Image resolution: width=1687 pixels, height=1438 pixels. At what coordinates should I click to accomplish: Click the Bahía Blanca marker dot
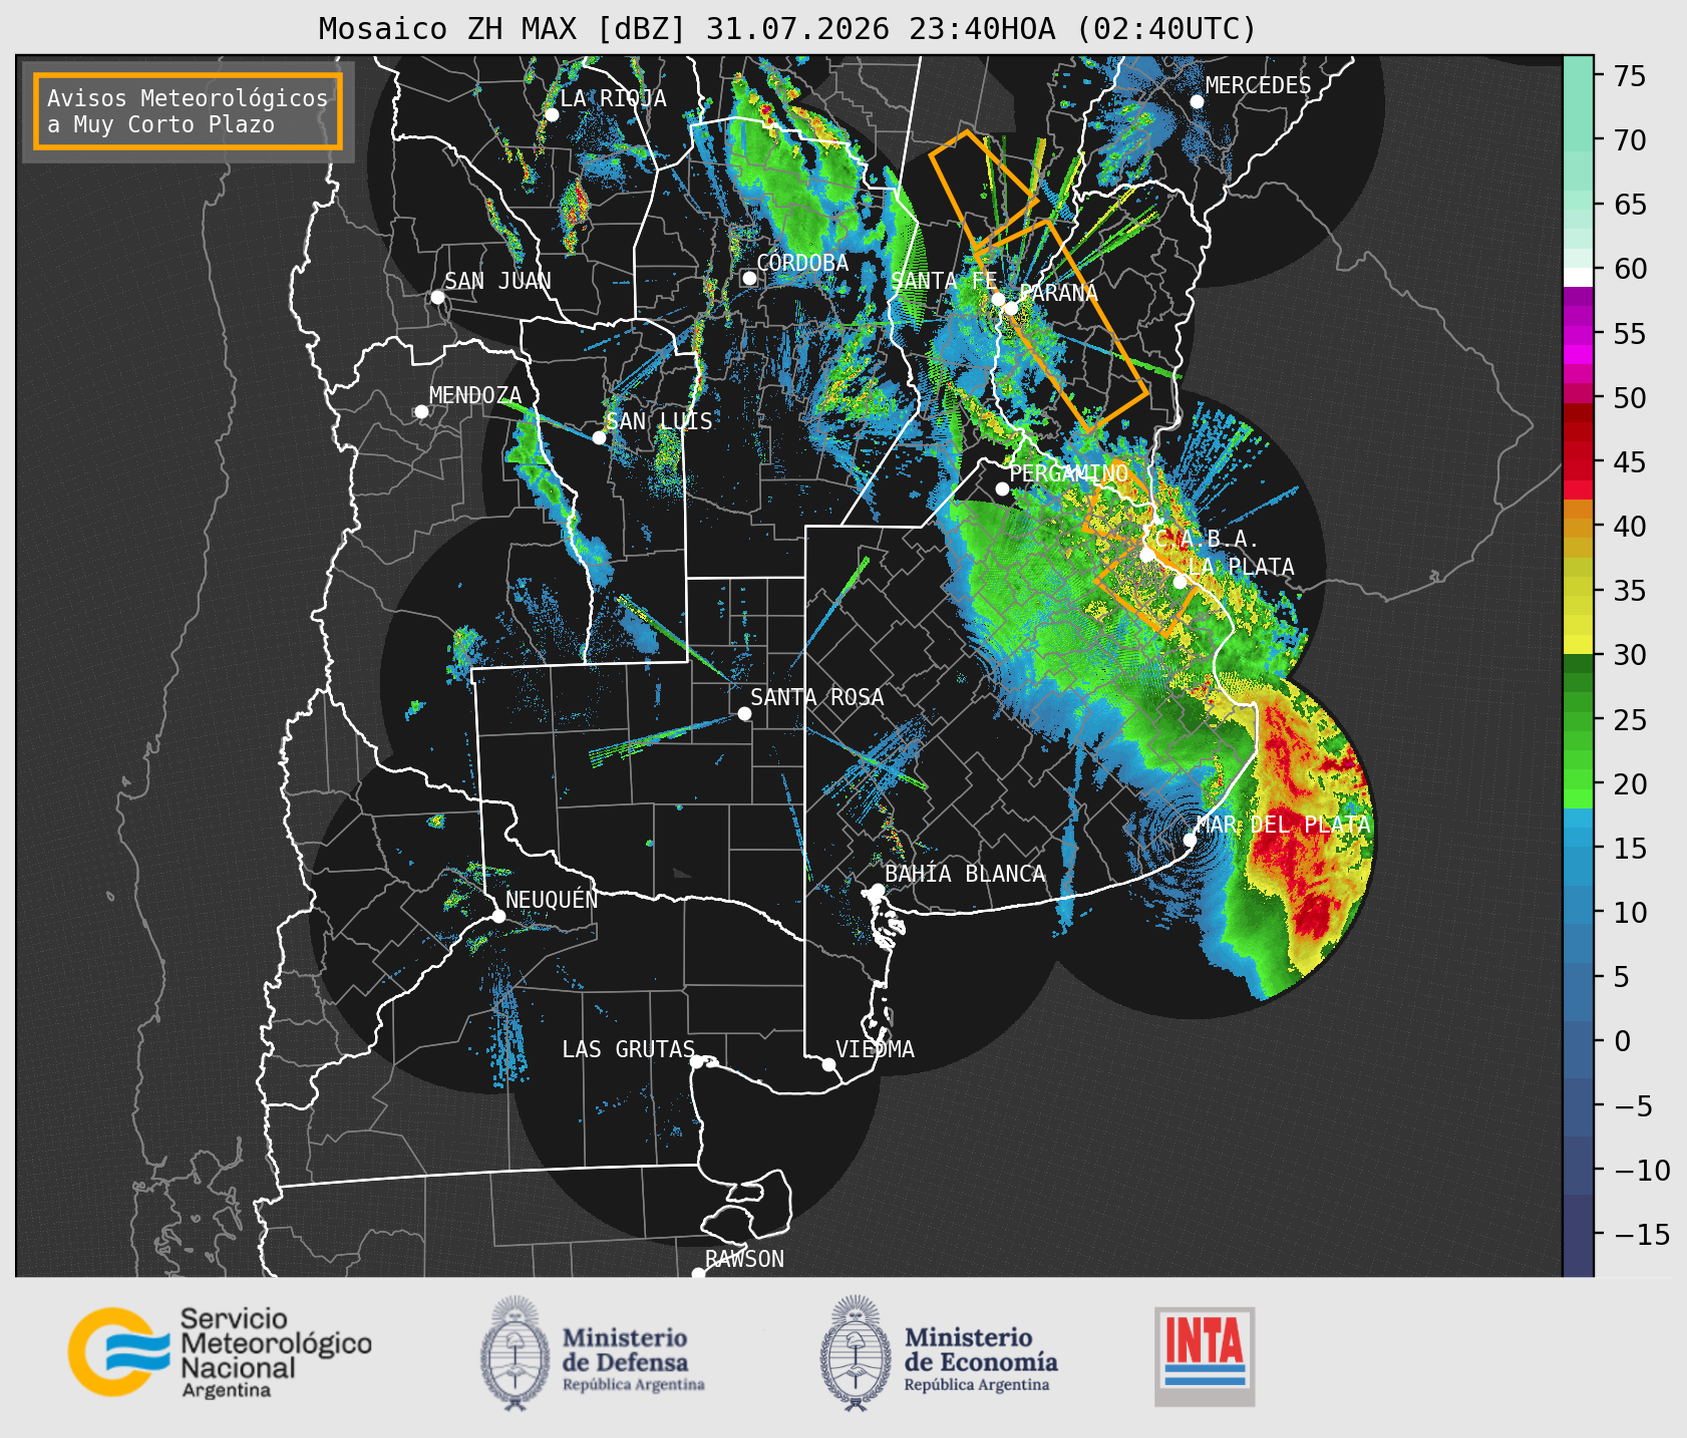coord(877,890)
